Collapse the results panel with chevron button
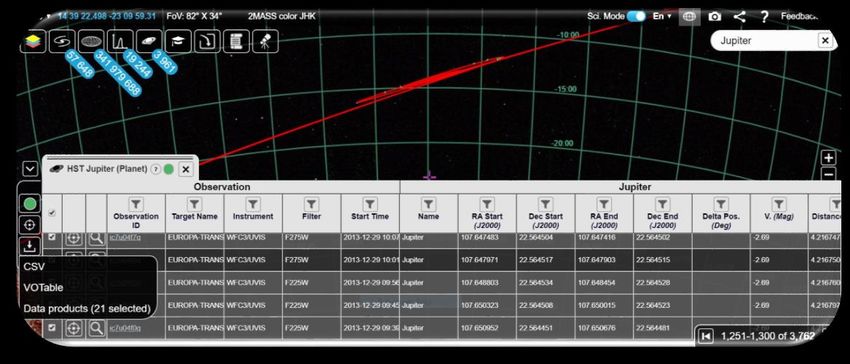 (30, 169)
